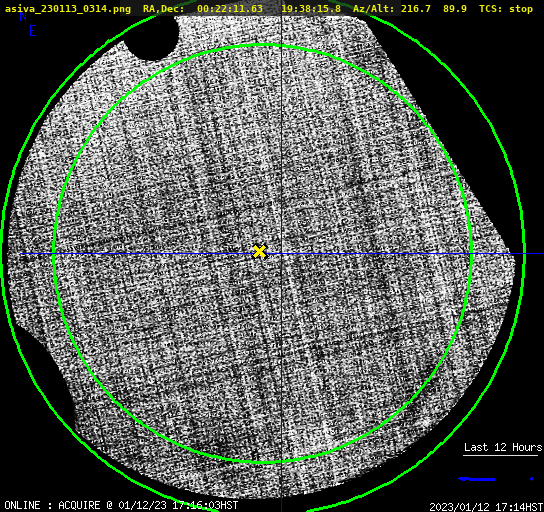
Task: Click the Dec value 19:38:15.8
Action: click(x=311, y=8)
